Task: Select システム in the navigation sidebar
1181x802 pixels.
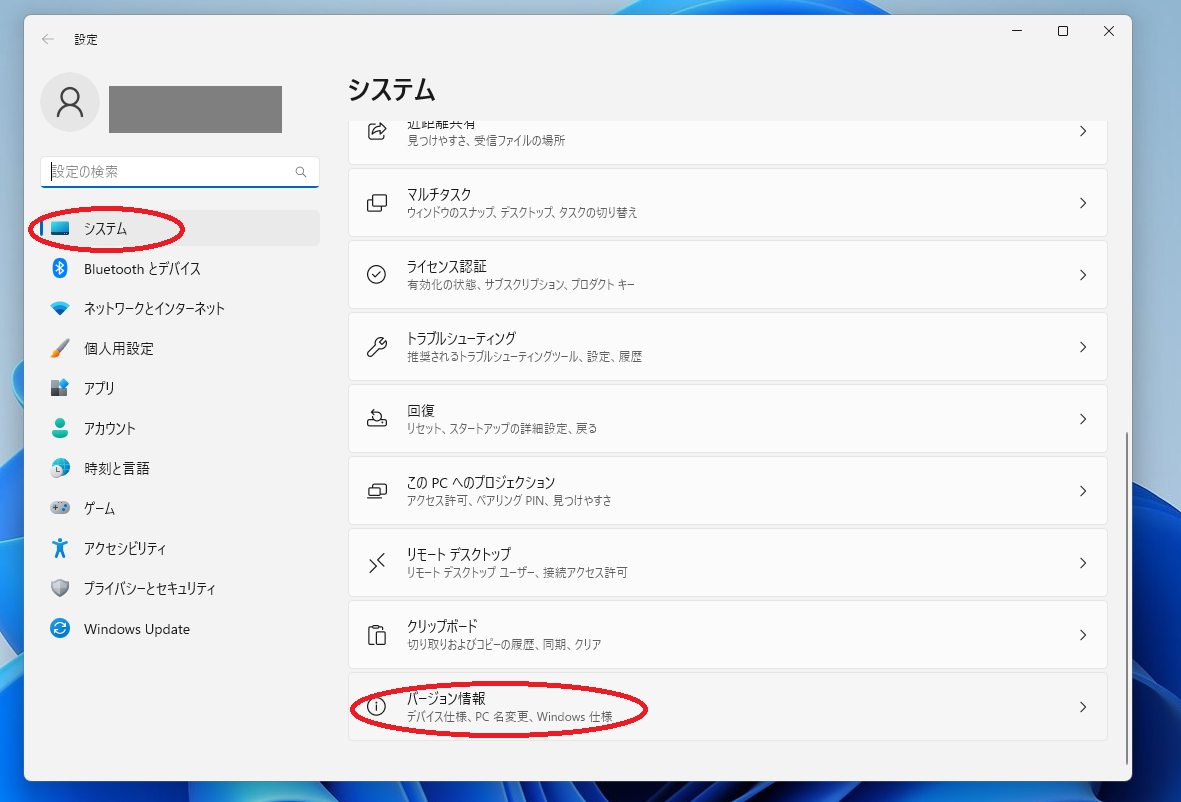Action: tap(107, 228)
